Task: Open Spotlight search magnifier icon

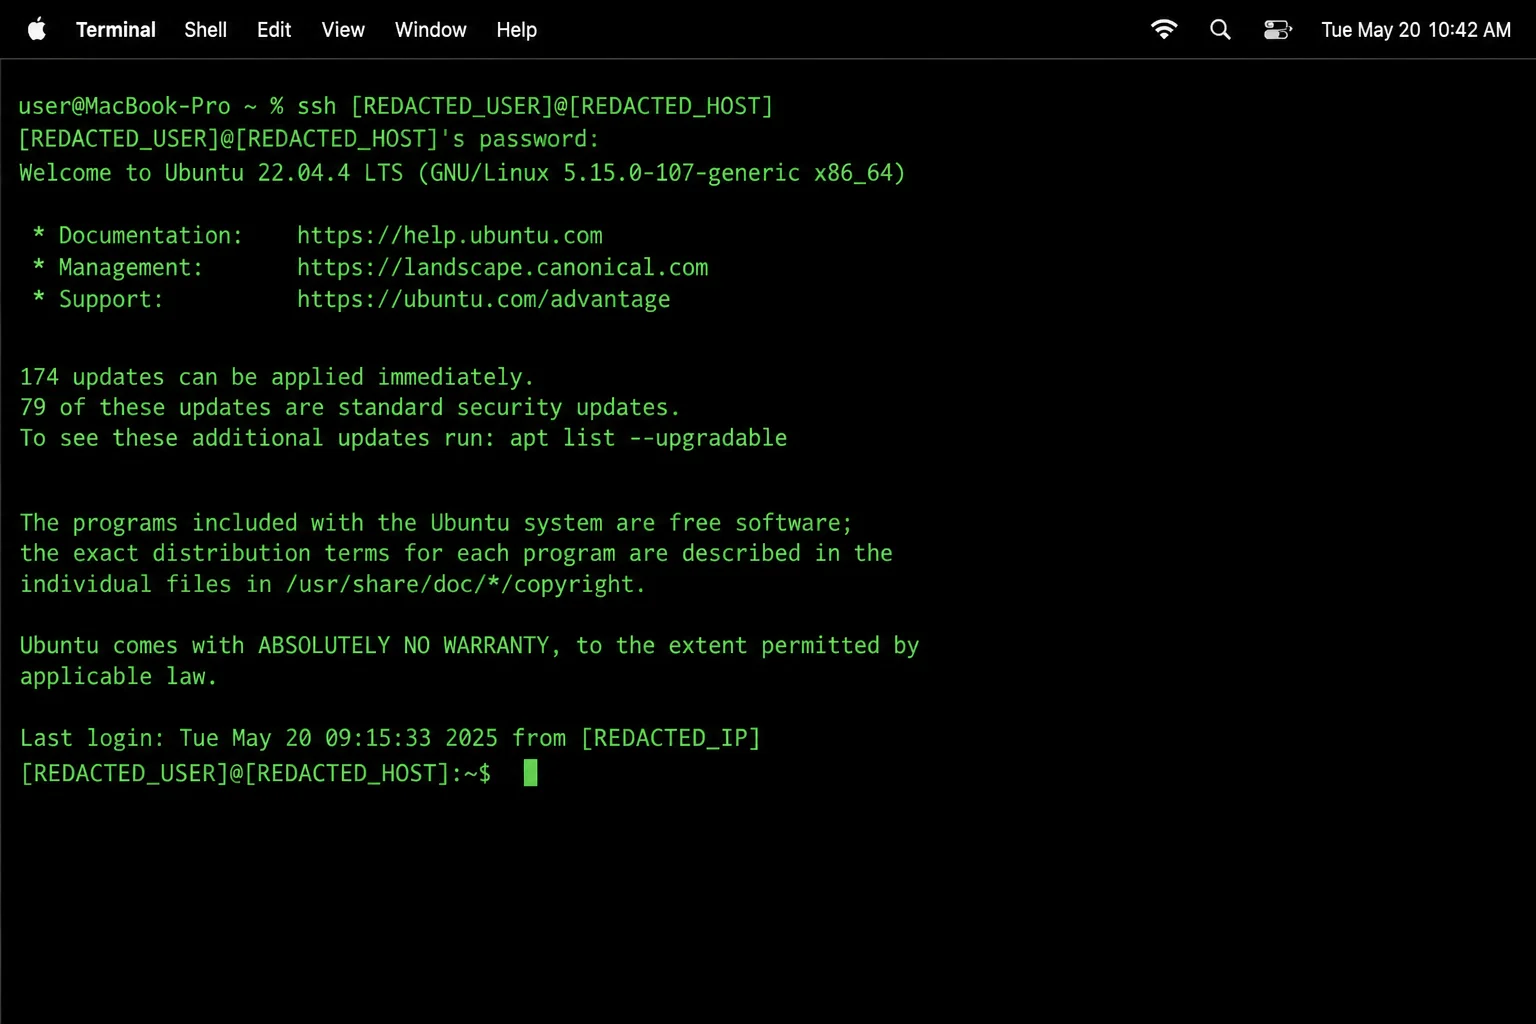Action: click(x=1220, y=29)
